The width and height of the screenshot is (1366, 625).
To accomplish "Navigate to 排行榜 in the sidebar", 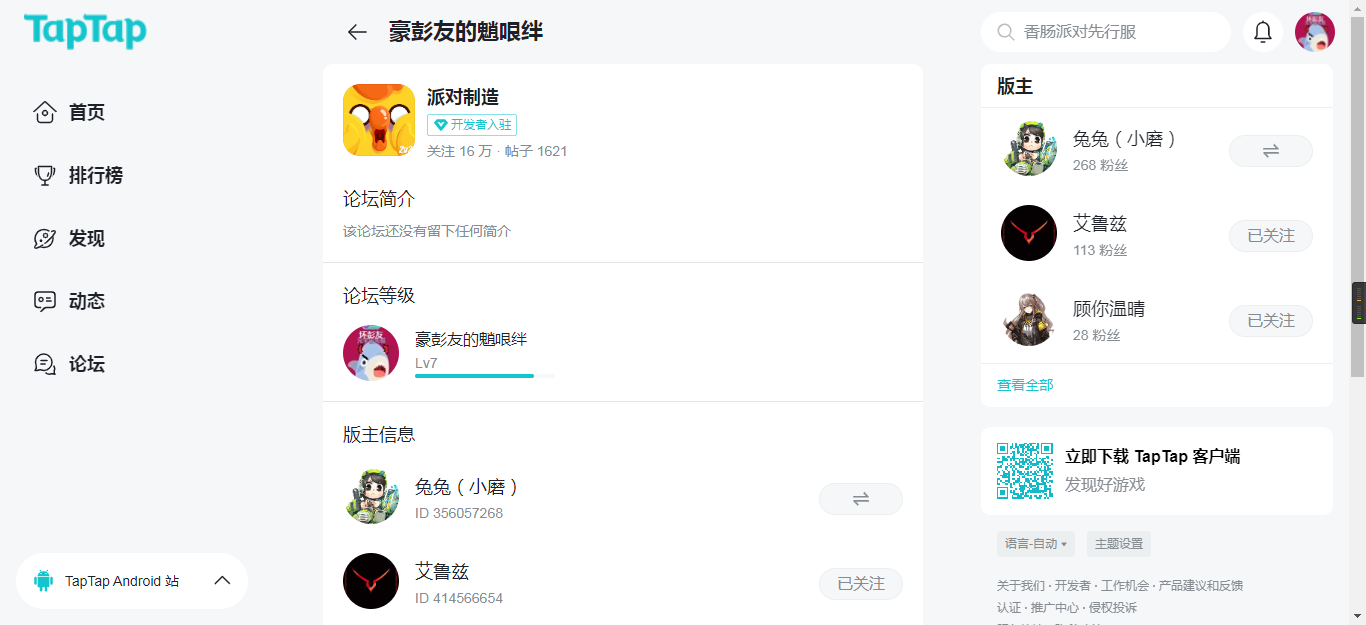I will [x=95, y=176].
